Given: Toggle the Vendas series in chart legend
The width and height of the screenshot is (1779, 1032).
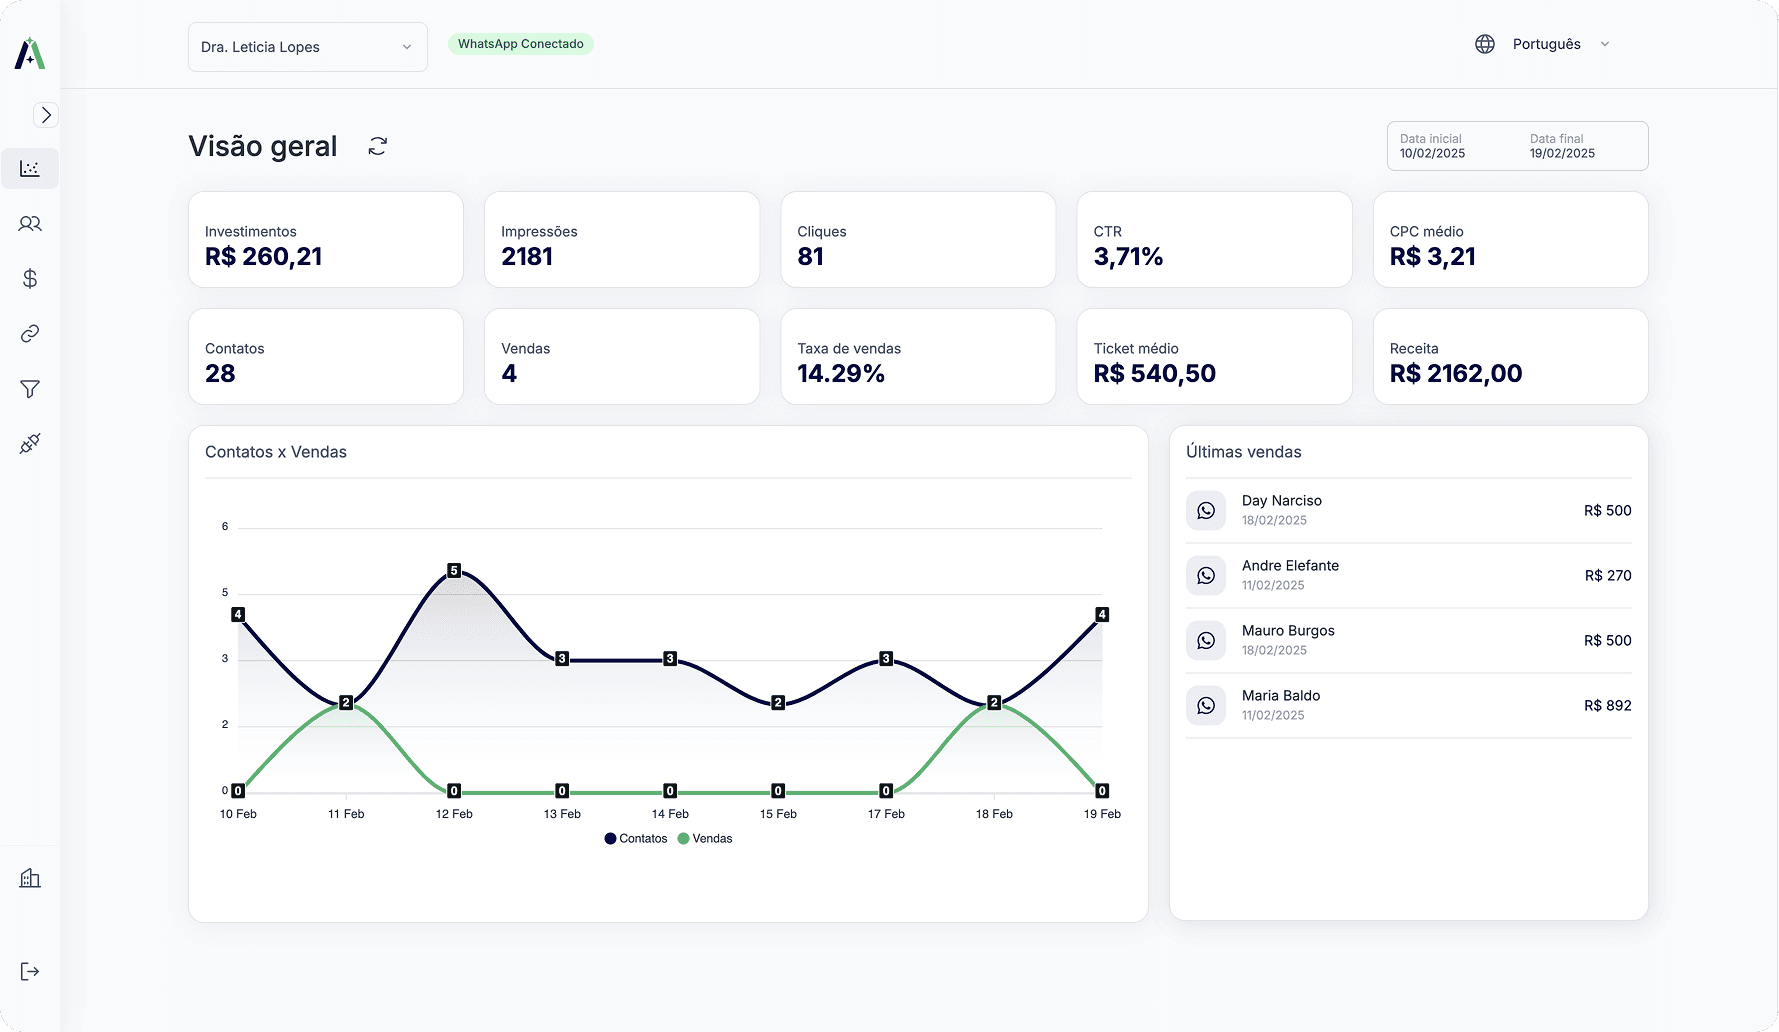Looking at the screenshot, I should pos(705,839).
